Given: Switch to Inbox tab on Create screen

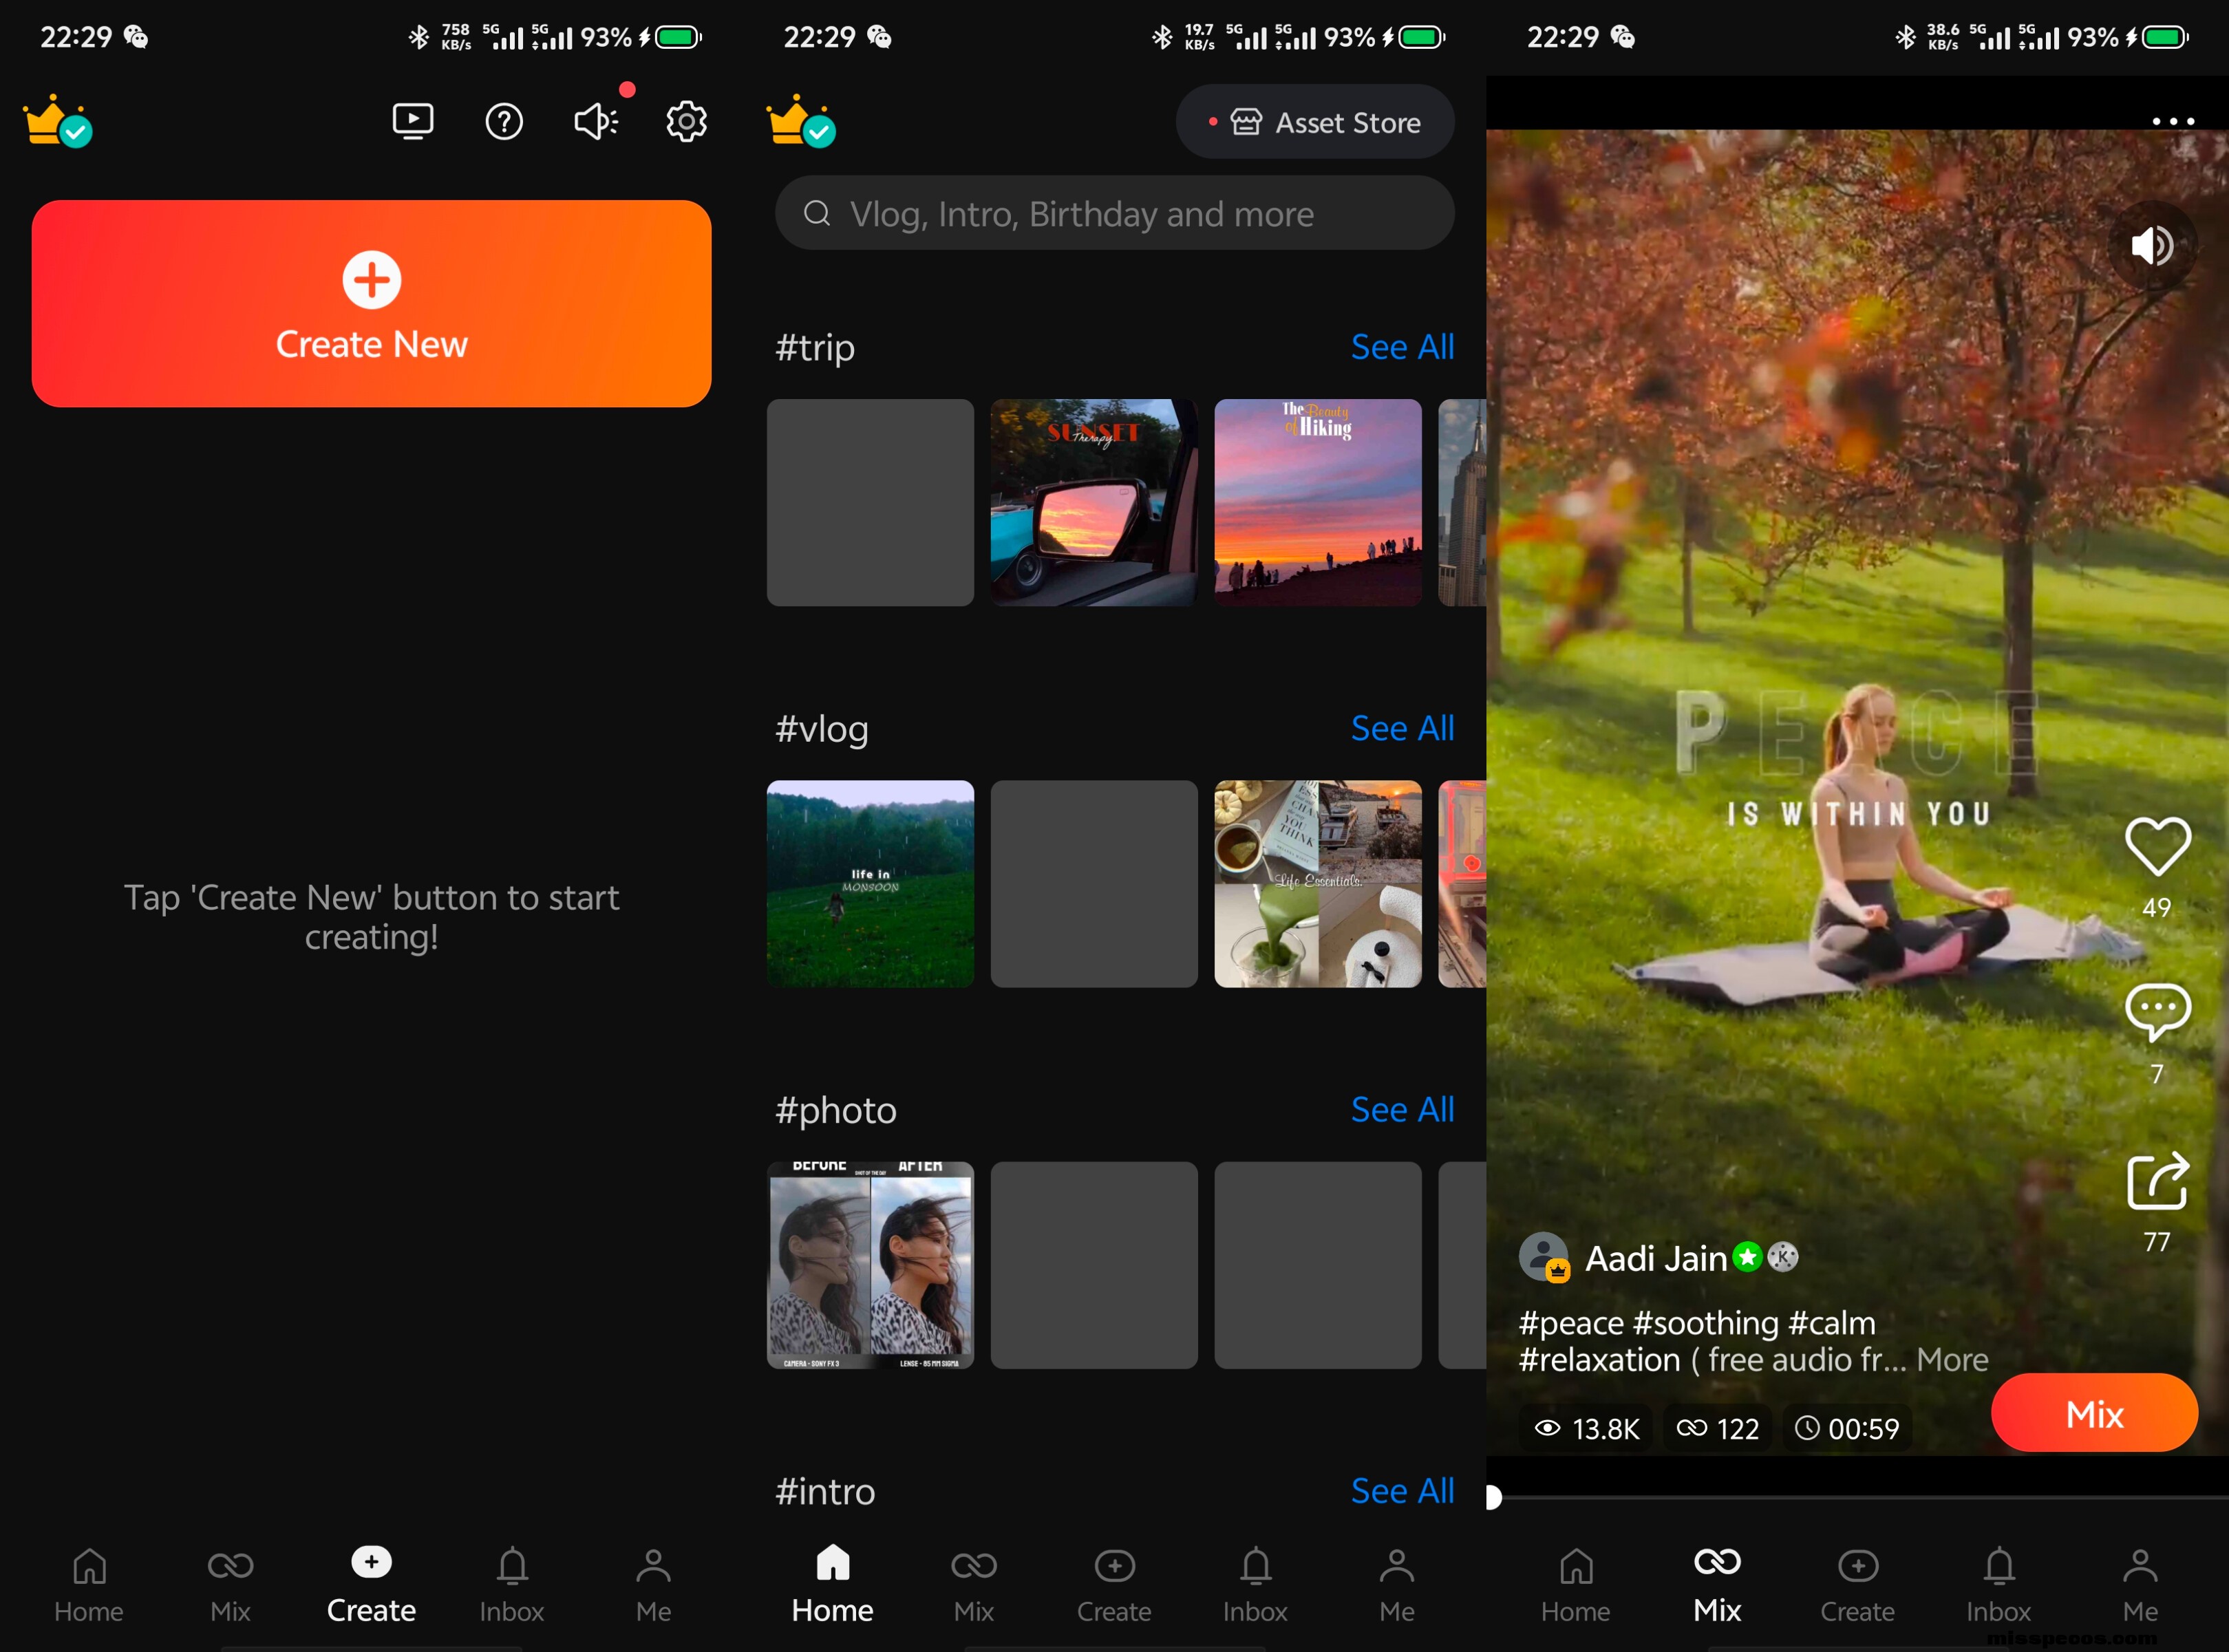Looking at the screenshot, I should coord(512,1585).
